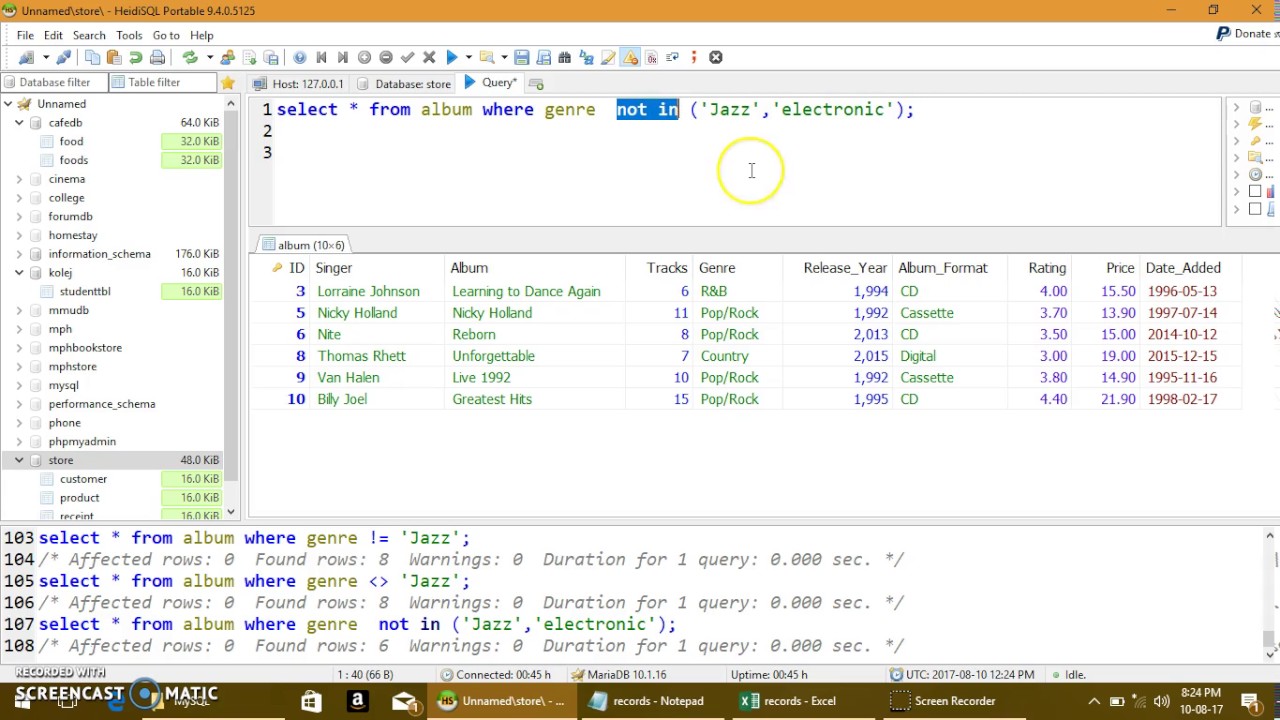
Task: Click the yellow star favorites icon
Action: click(x=228, y=83)
